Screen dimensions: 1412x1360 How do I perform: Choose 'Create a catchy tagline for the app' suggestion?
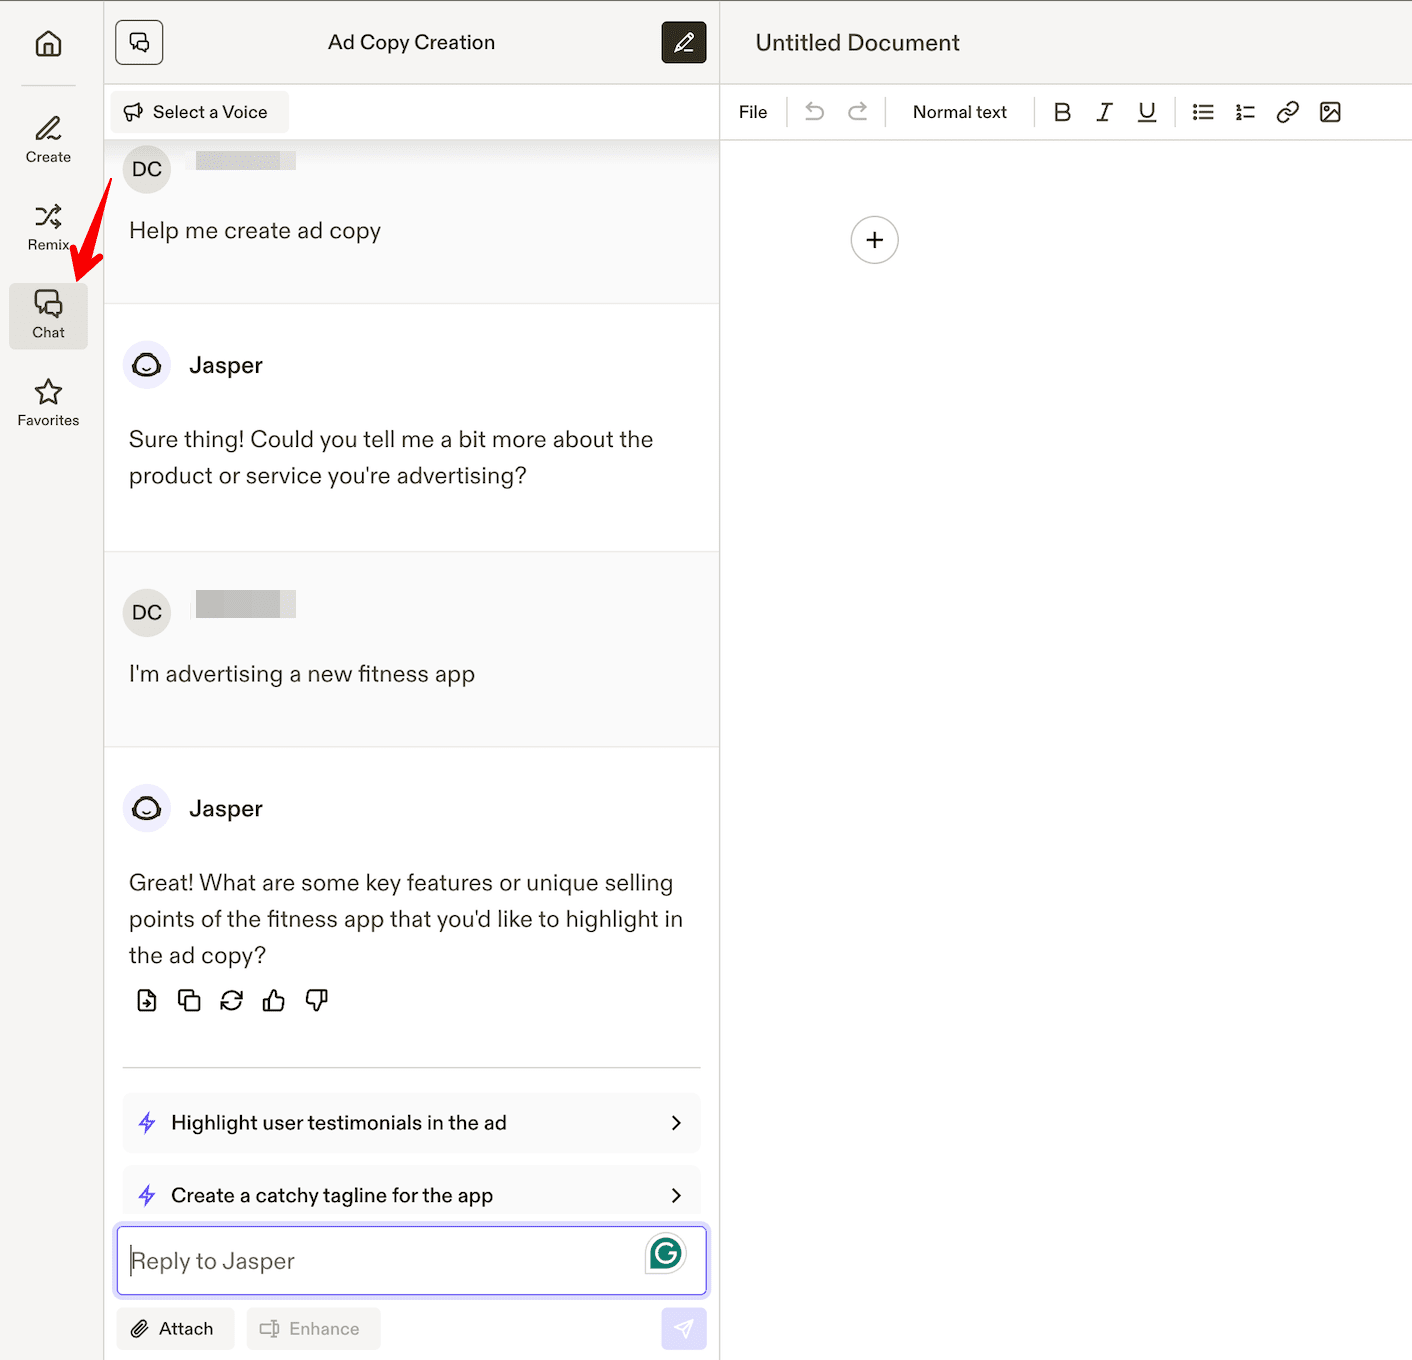tap(411, 1192)
